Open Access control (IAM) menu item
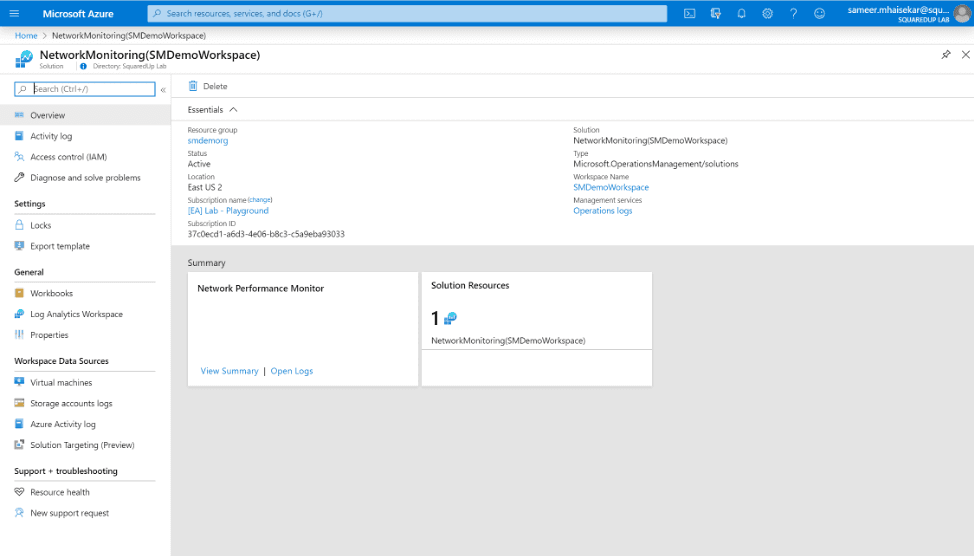 pos(68,157)
